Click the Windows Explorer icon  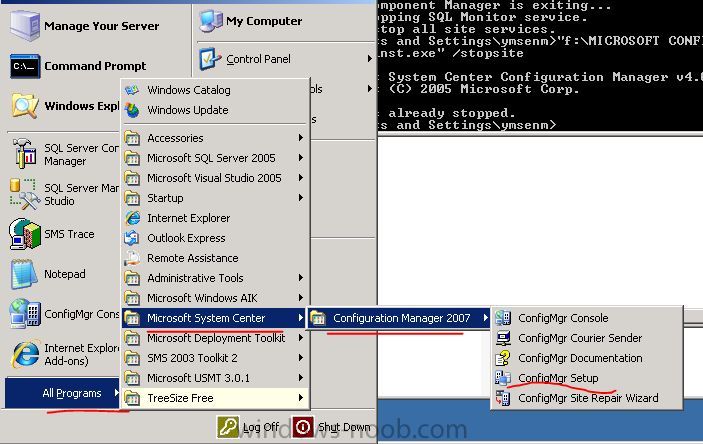[25, 106]
